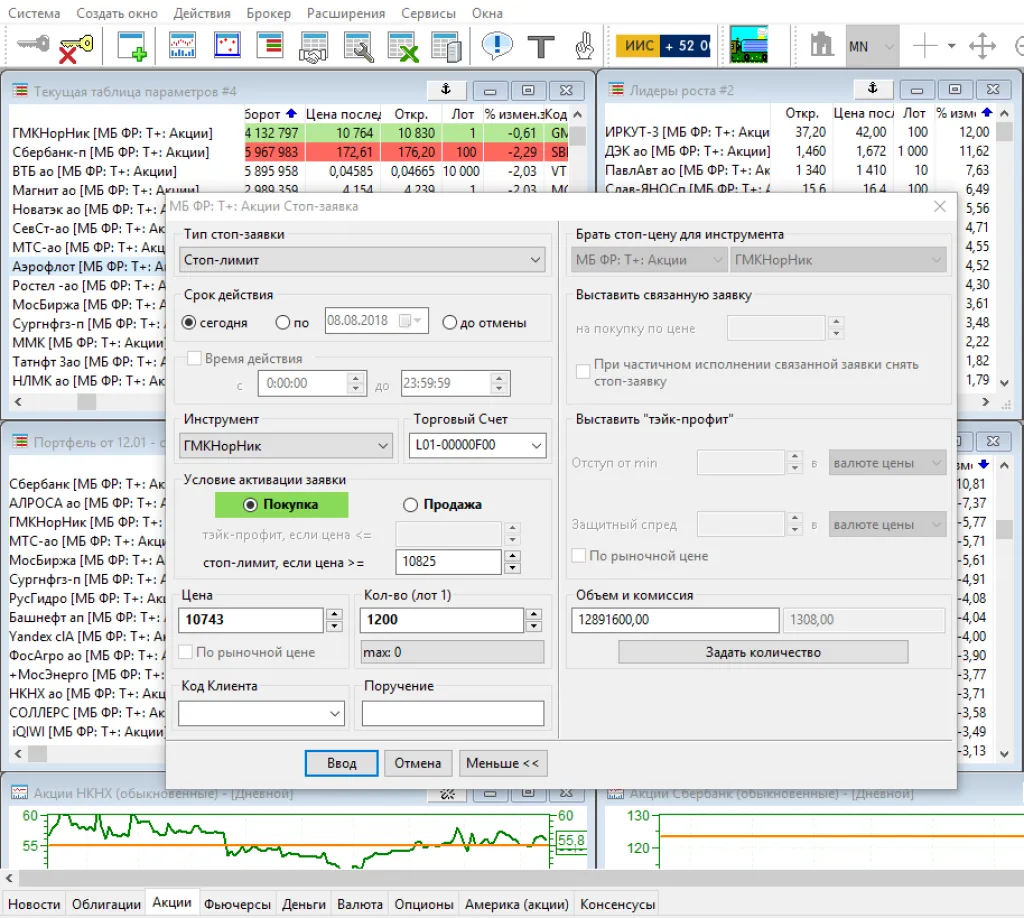Click the crosshair move arrows toolbar icon
This screenshot has height=918, width=1024.
[983, 46]
